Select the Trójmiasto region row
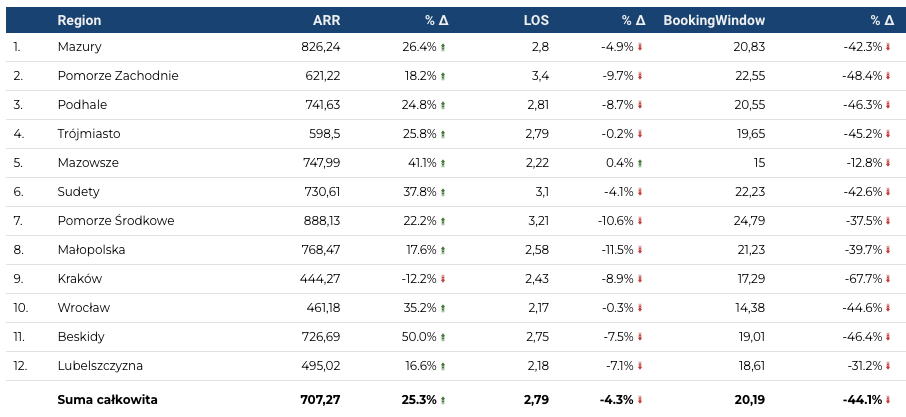Screen dimensions: 906x417 click(x=89, y=134)
